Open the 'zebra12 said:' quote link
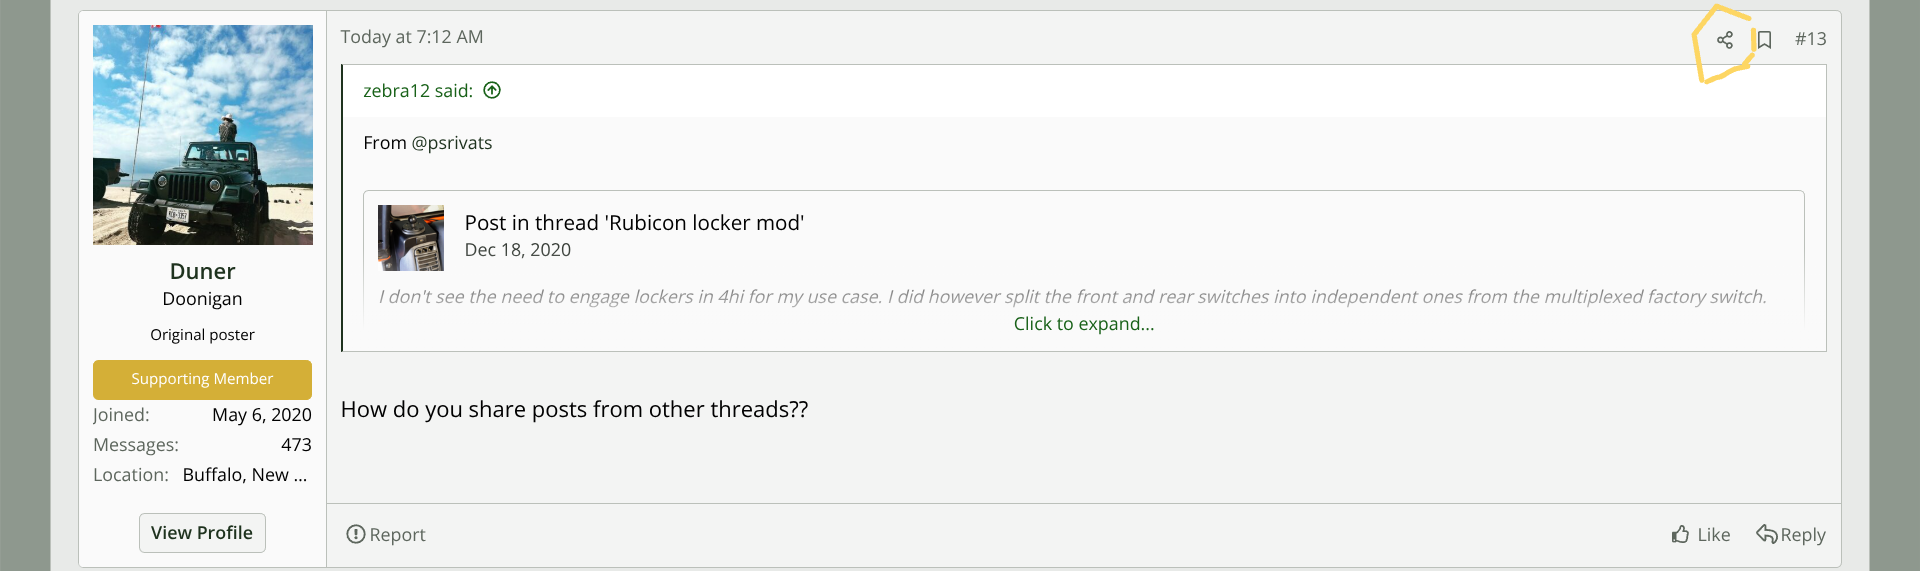 pos(418,91)
